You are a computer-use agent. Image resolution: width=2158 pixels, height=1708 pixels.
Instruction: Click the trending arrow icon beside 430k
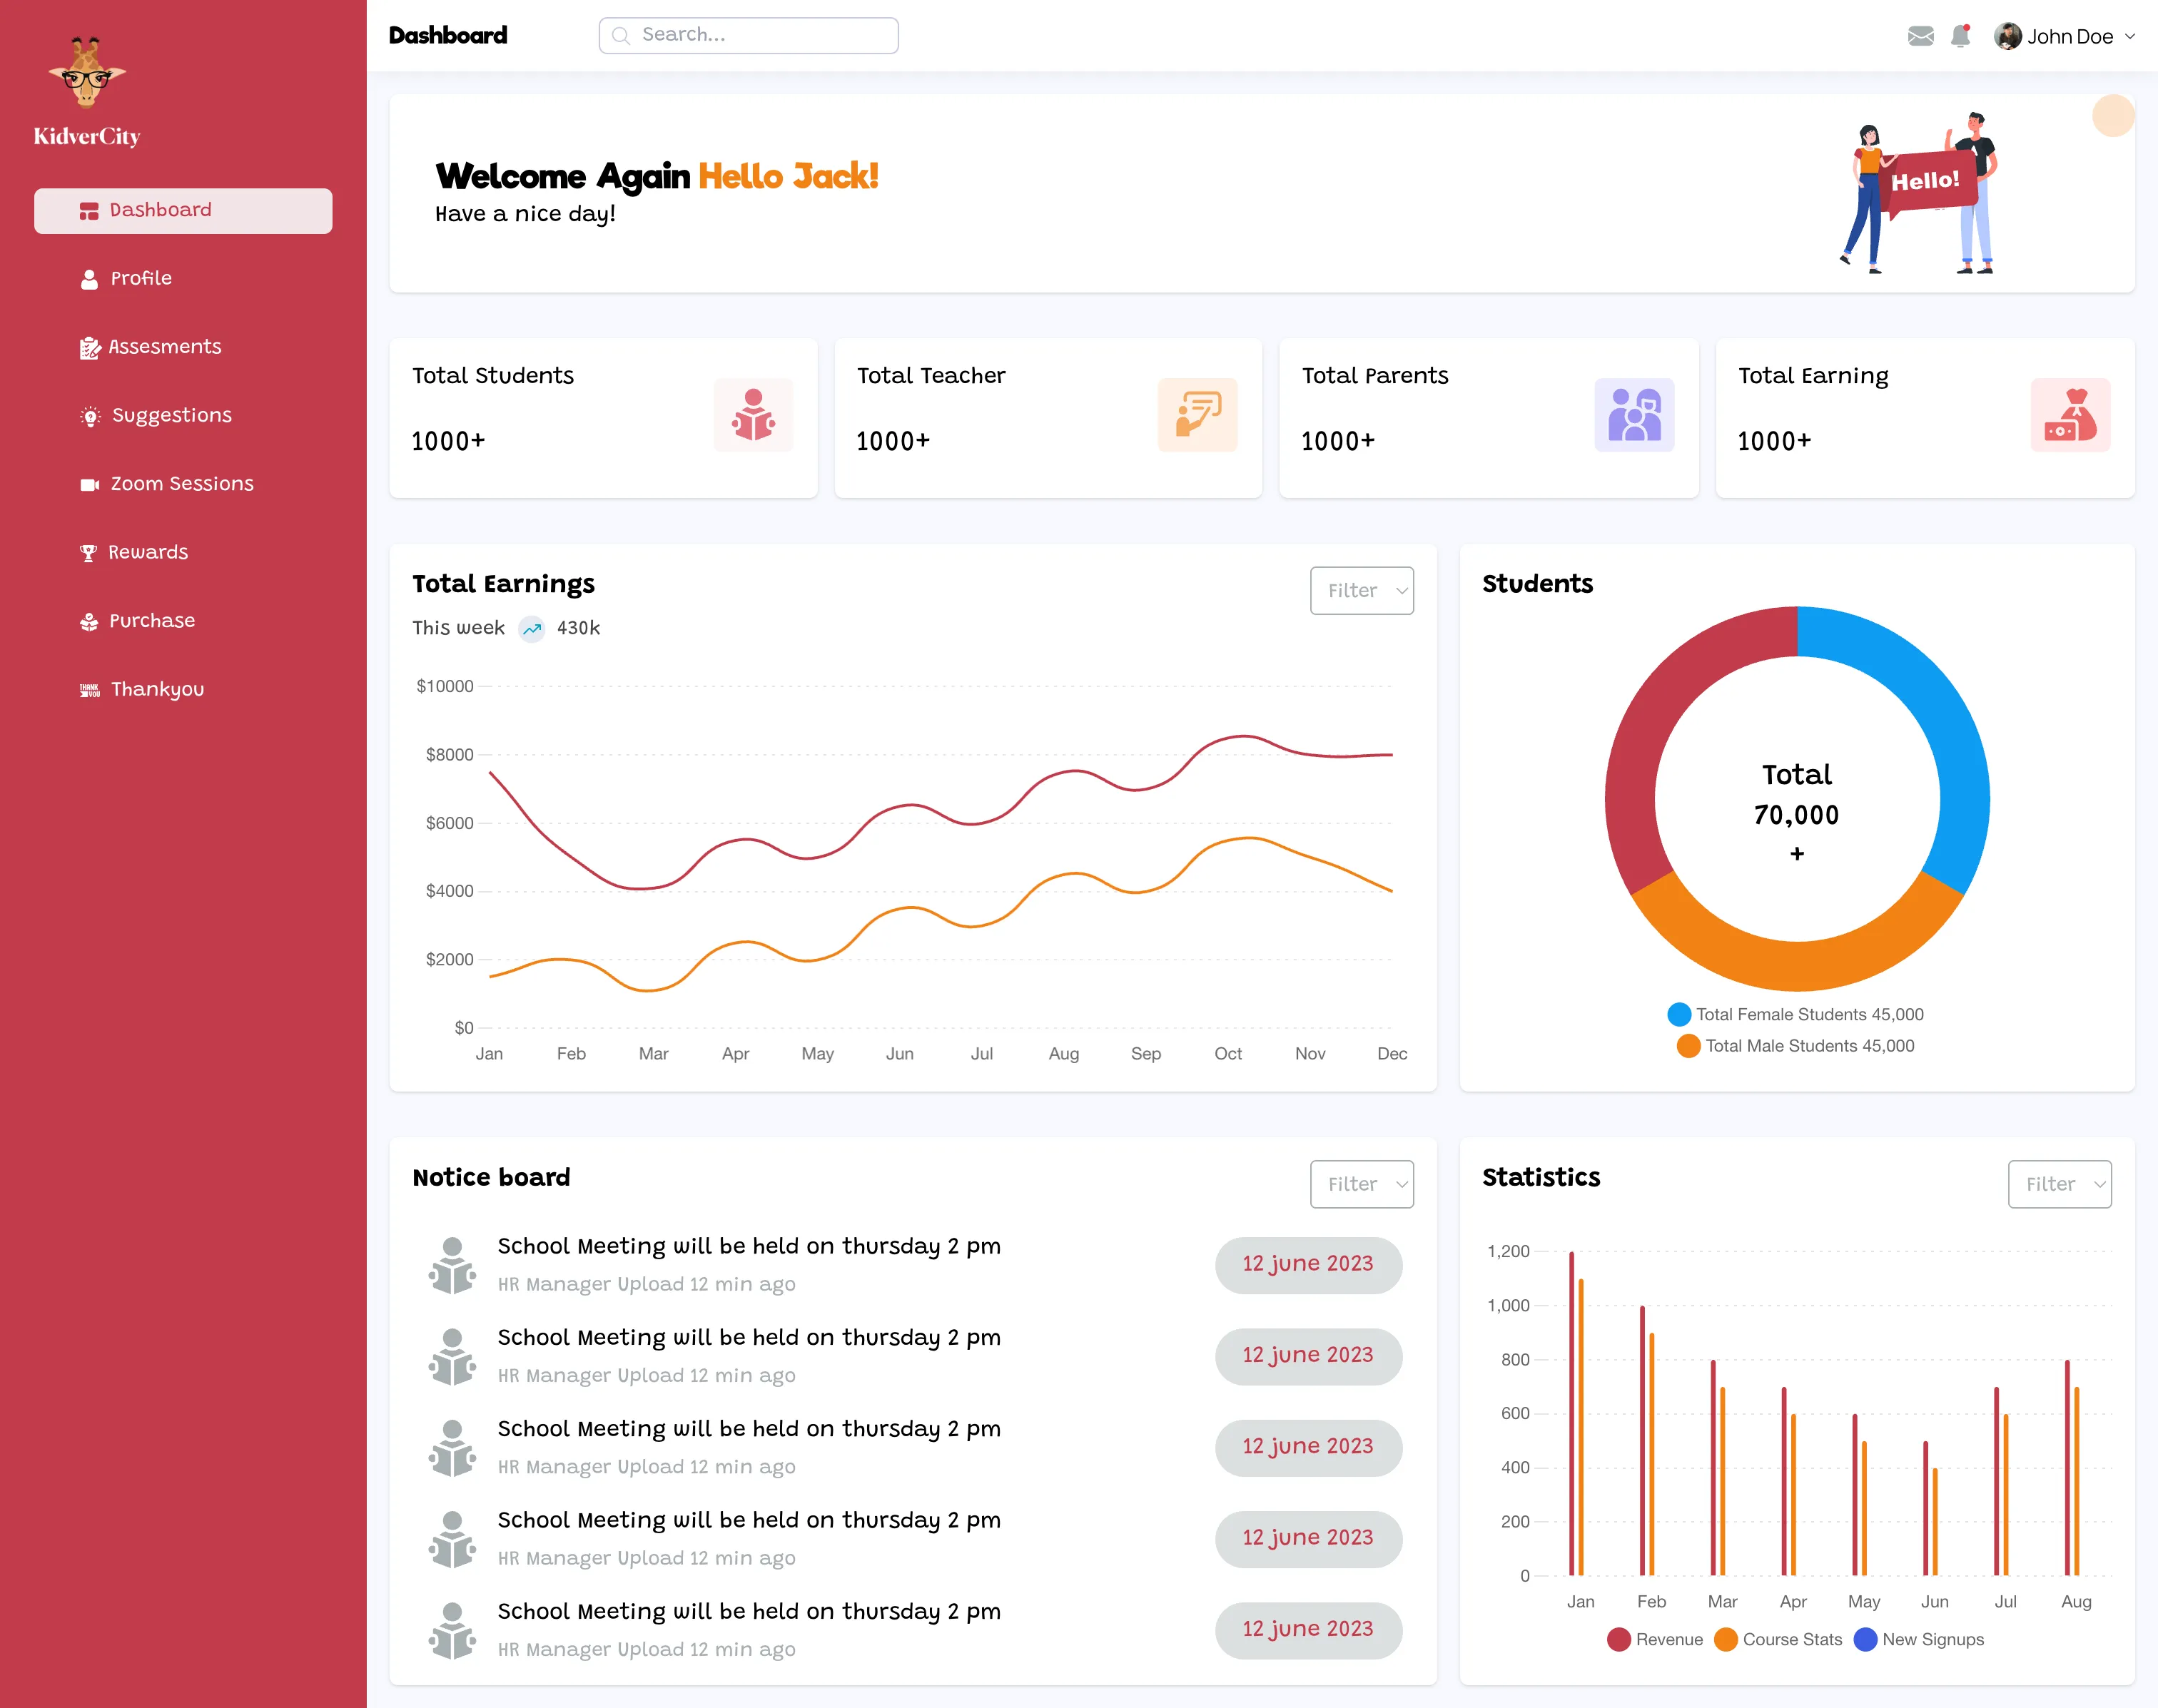click(x=532, y=629)
